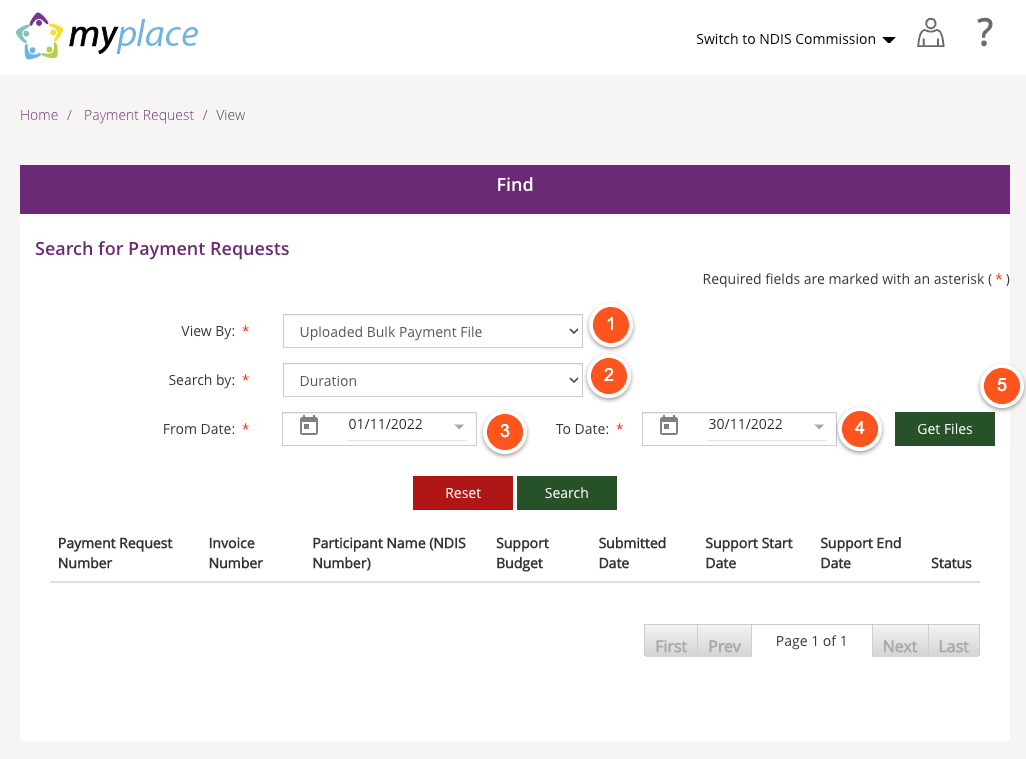The width and height of the screenshot is (1026, 759).
Task: Click the Get Files button
Action: pyautogui.click(x=944, y=429)
